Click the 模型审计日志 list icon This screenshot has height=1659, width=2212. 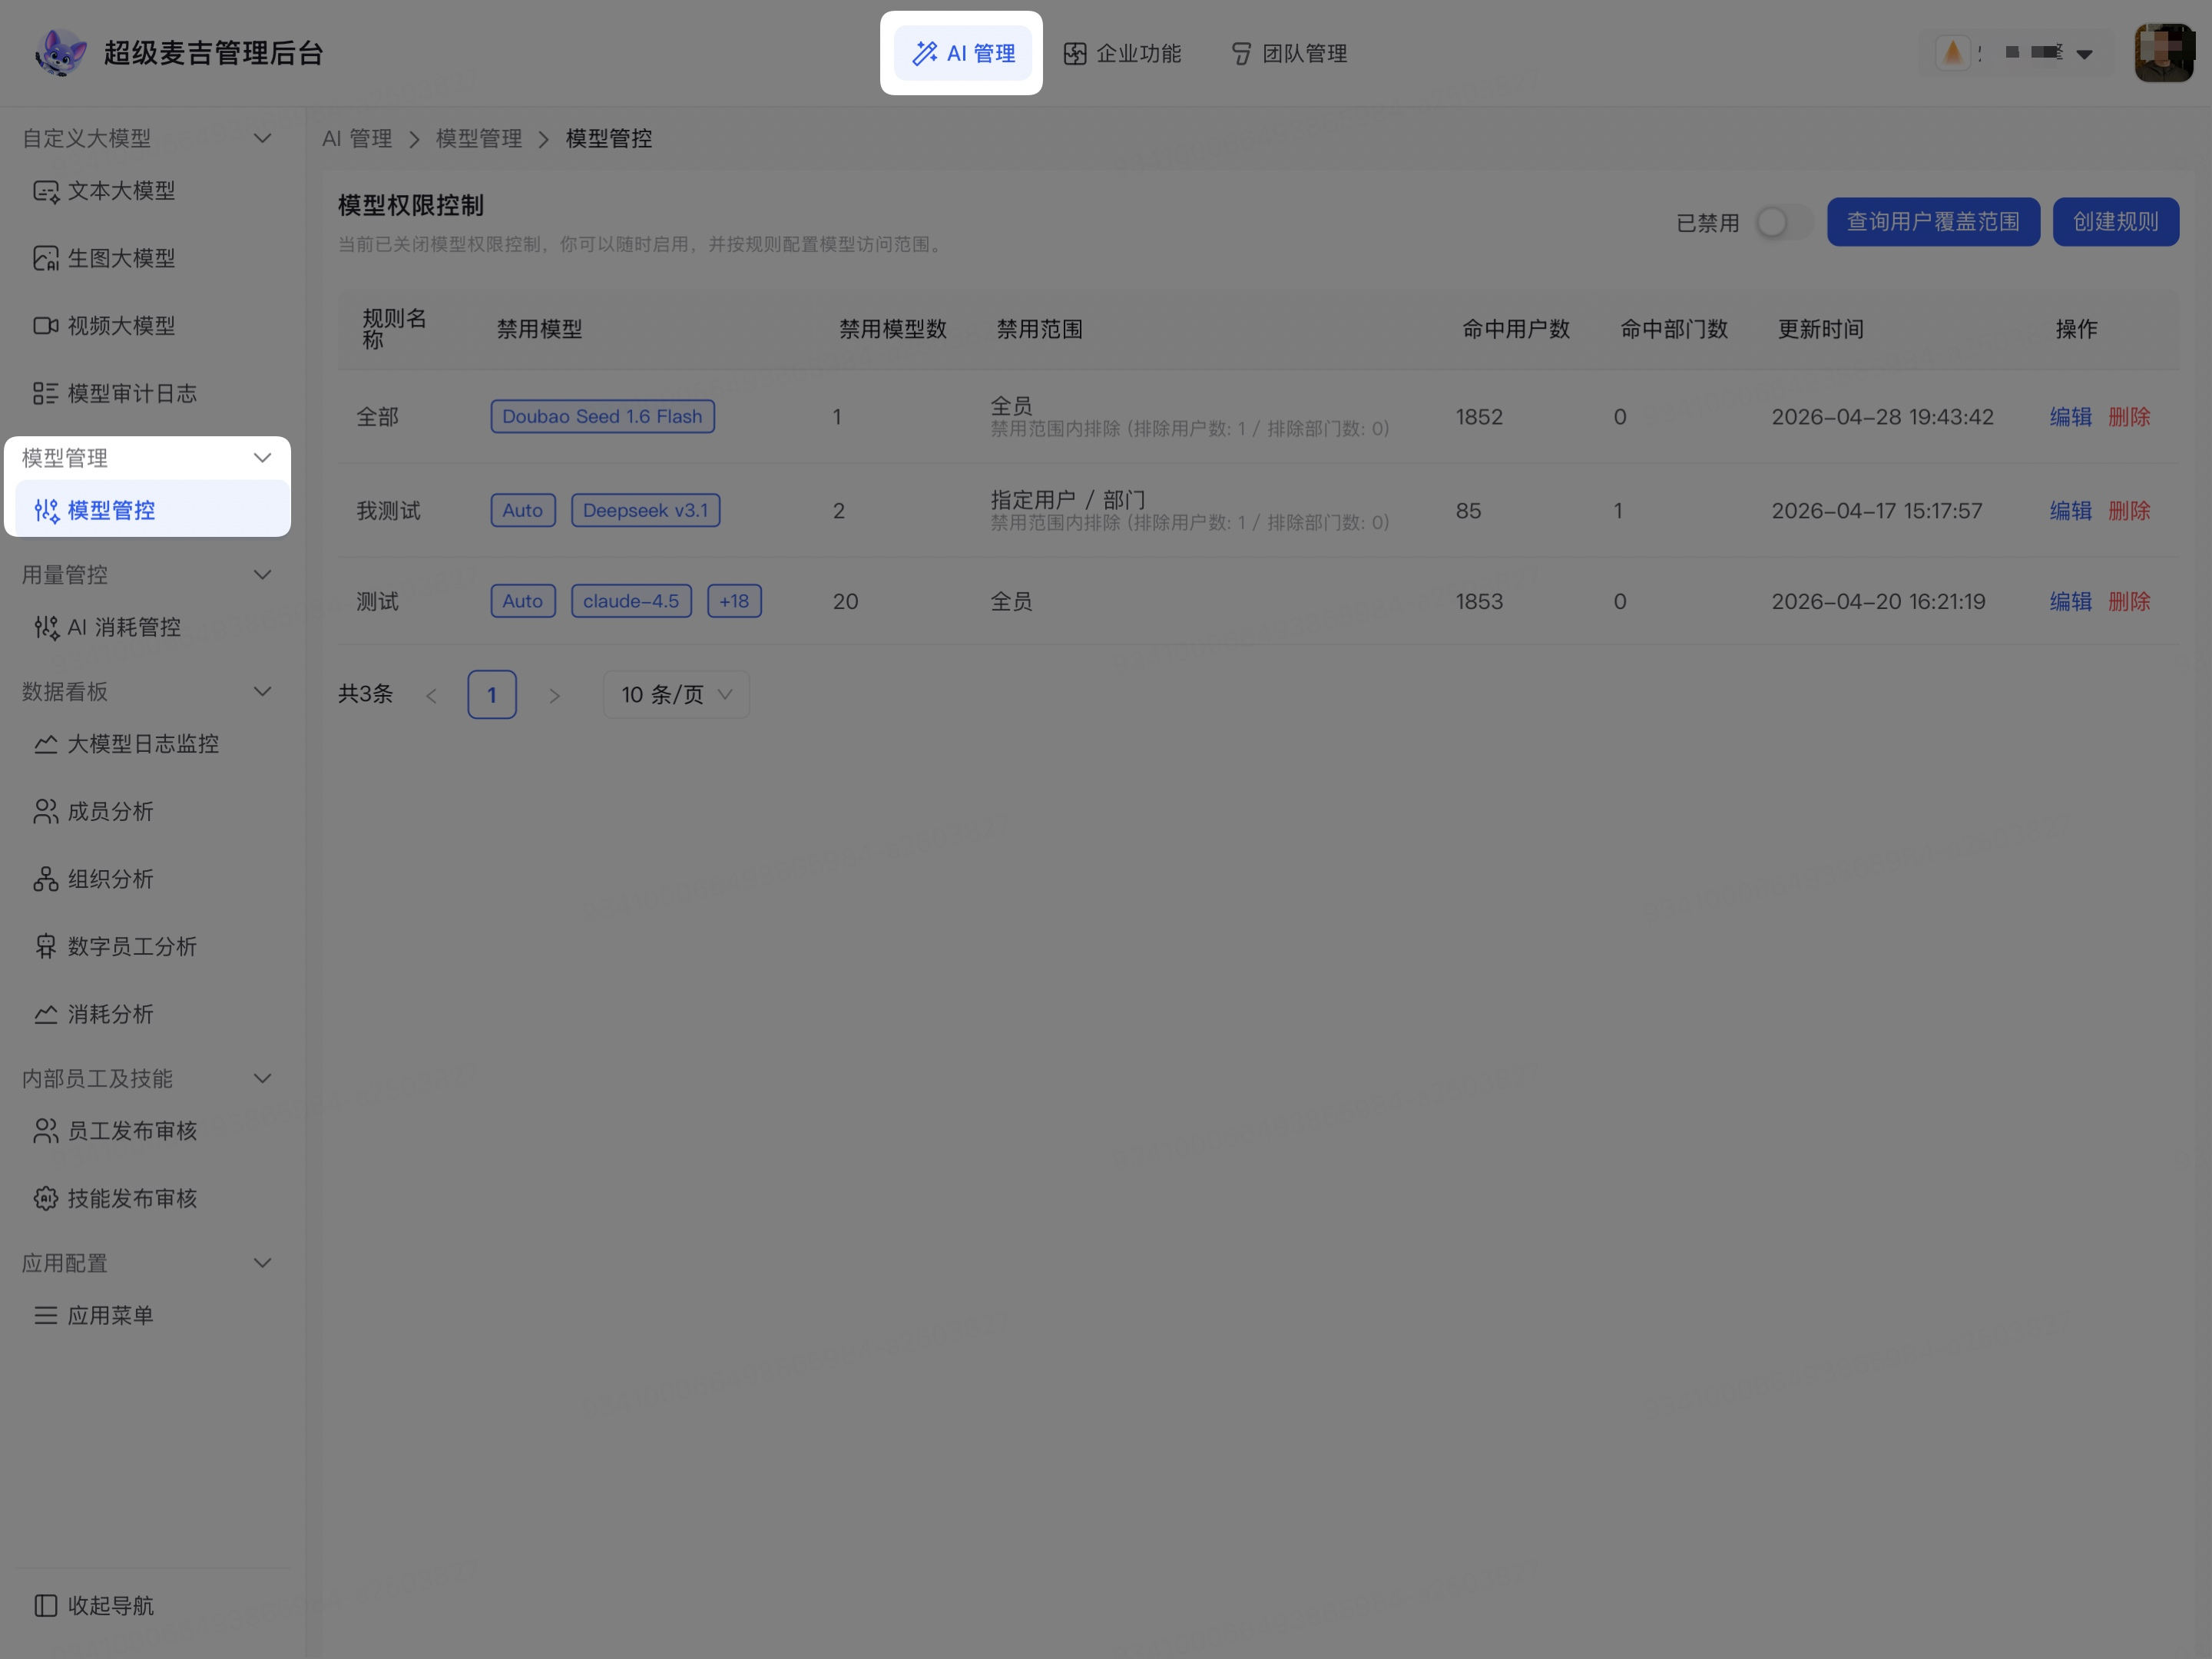[x=46, y=394]
